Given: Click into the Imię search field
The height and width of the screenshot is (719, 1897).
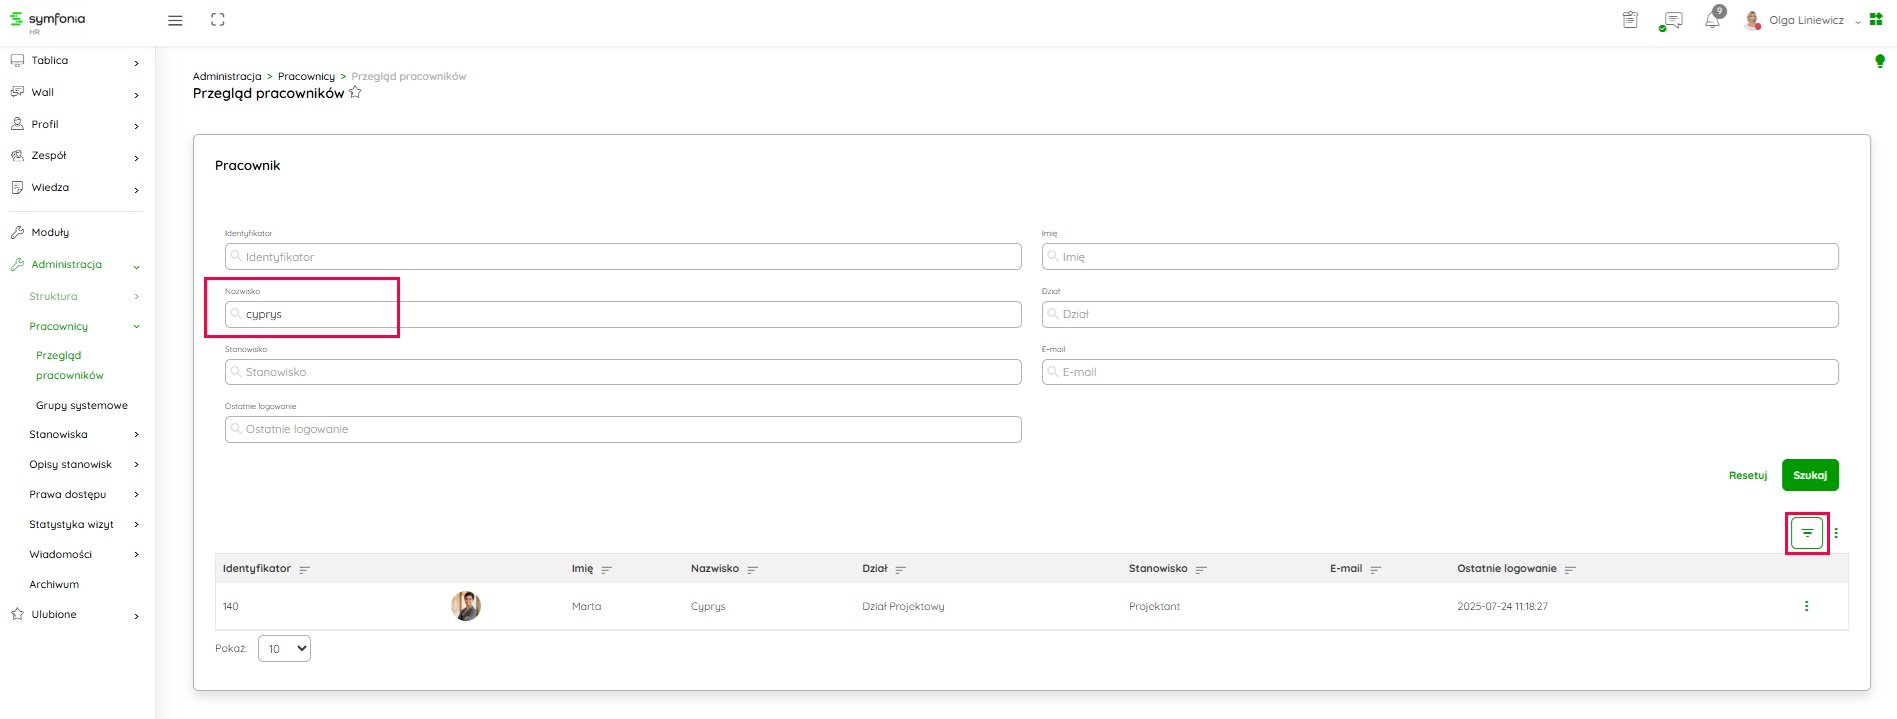Looking at the screenshot, I should pos(1440,257).
